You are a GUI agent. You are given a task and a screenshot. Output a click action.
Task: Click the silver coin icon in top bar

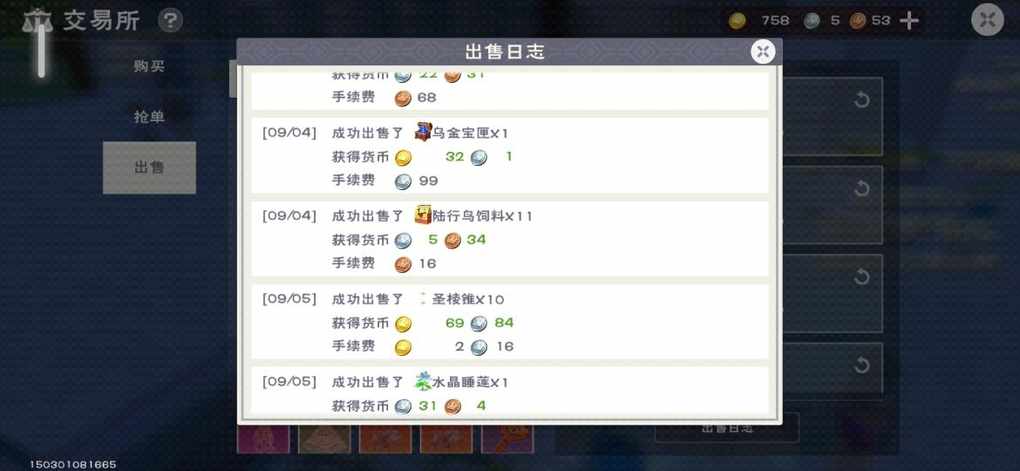[811, 21]
